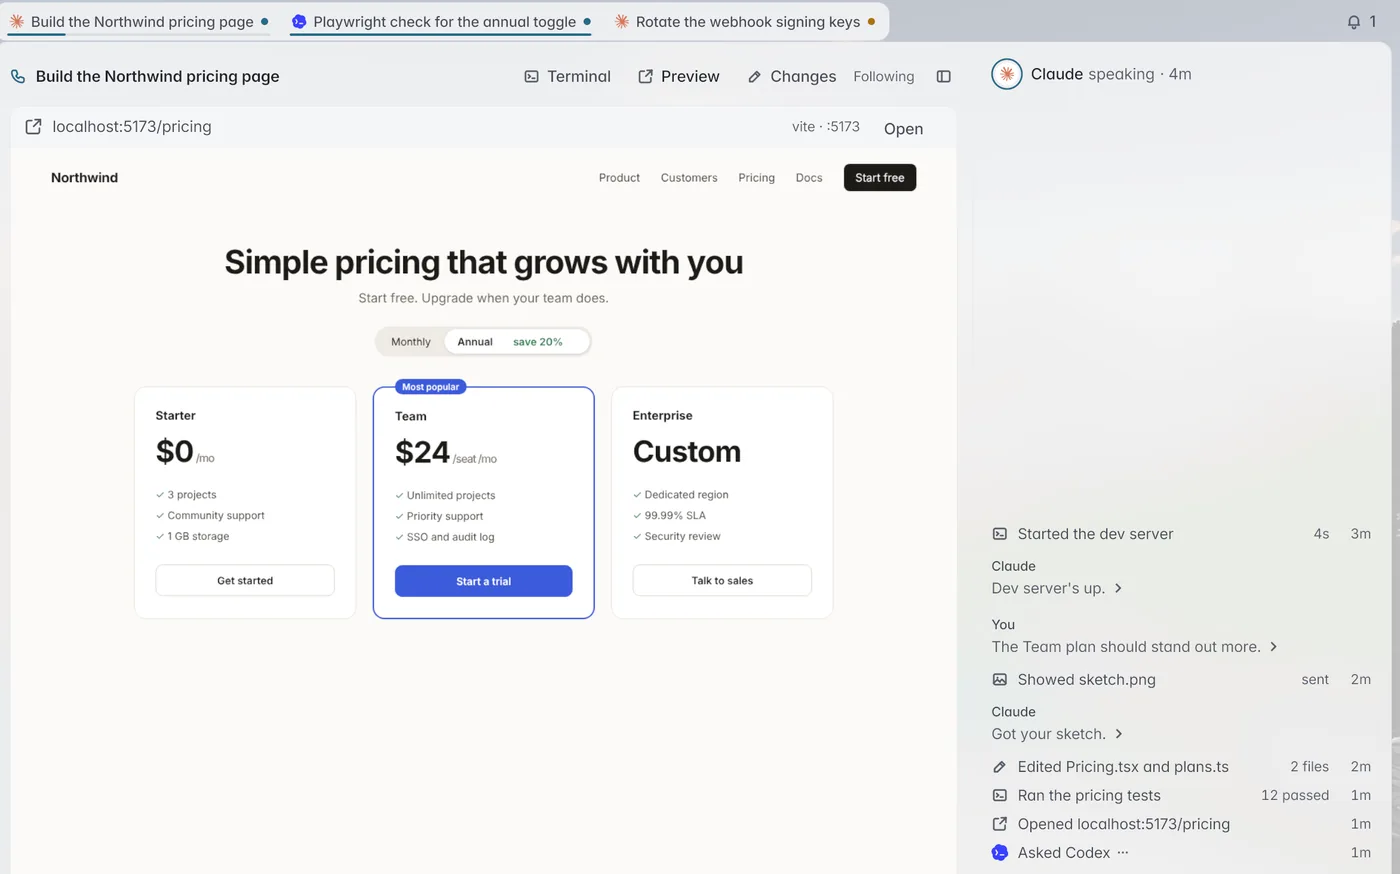Click the 2 files label in activity log
This screenshot has width=1400, height=874.
pyautogui.click(x=1309, y=767)
